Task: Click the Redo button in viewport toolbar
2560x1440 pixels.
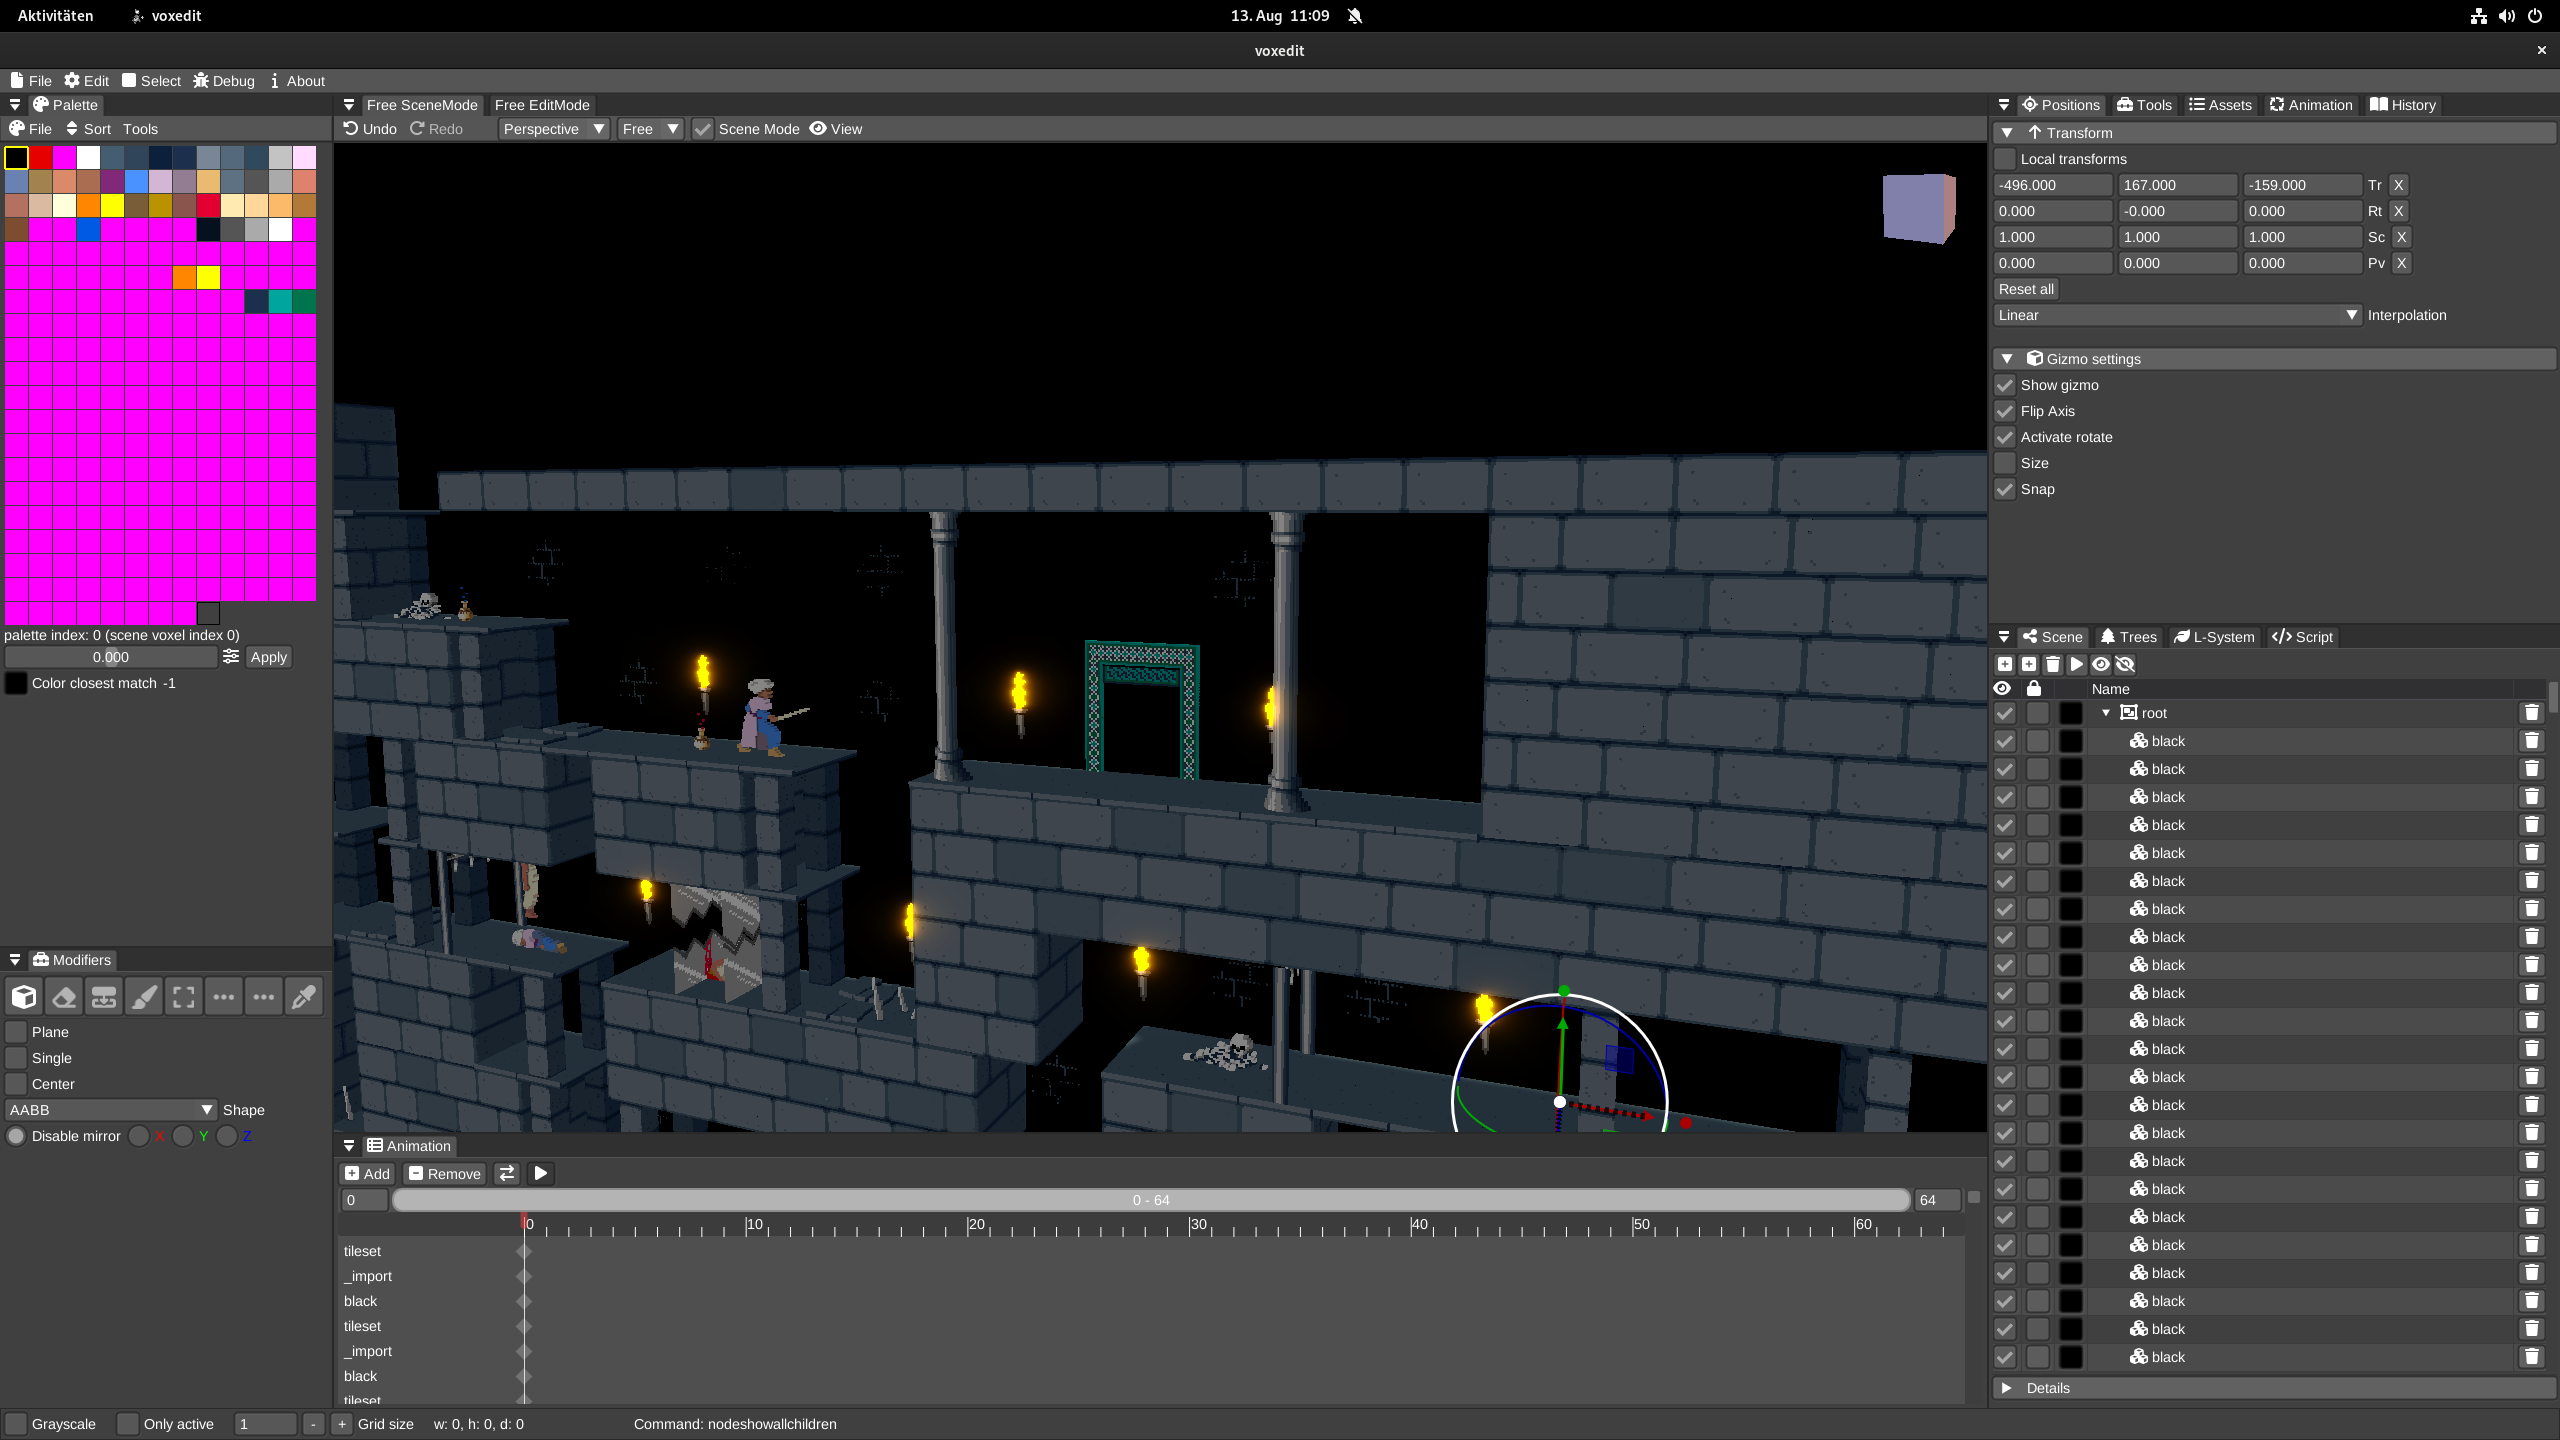Action: [x=437, y=129]
